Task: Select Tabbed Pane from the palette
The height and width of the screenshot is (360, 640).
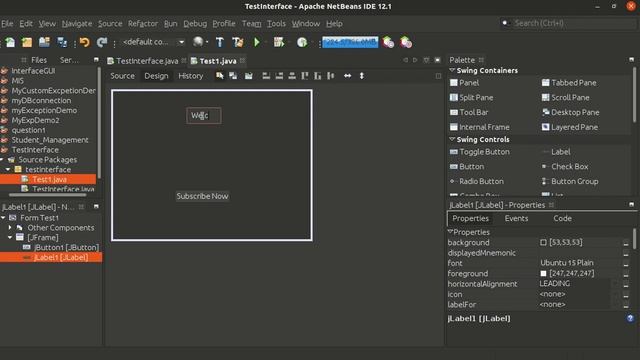Action: click(569, 83)
